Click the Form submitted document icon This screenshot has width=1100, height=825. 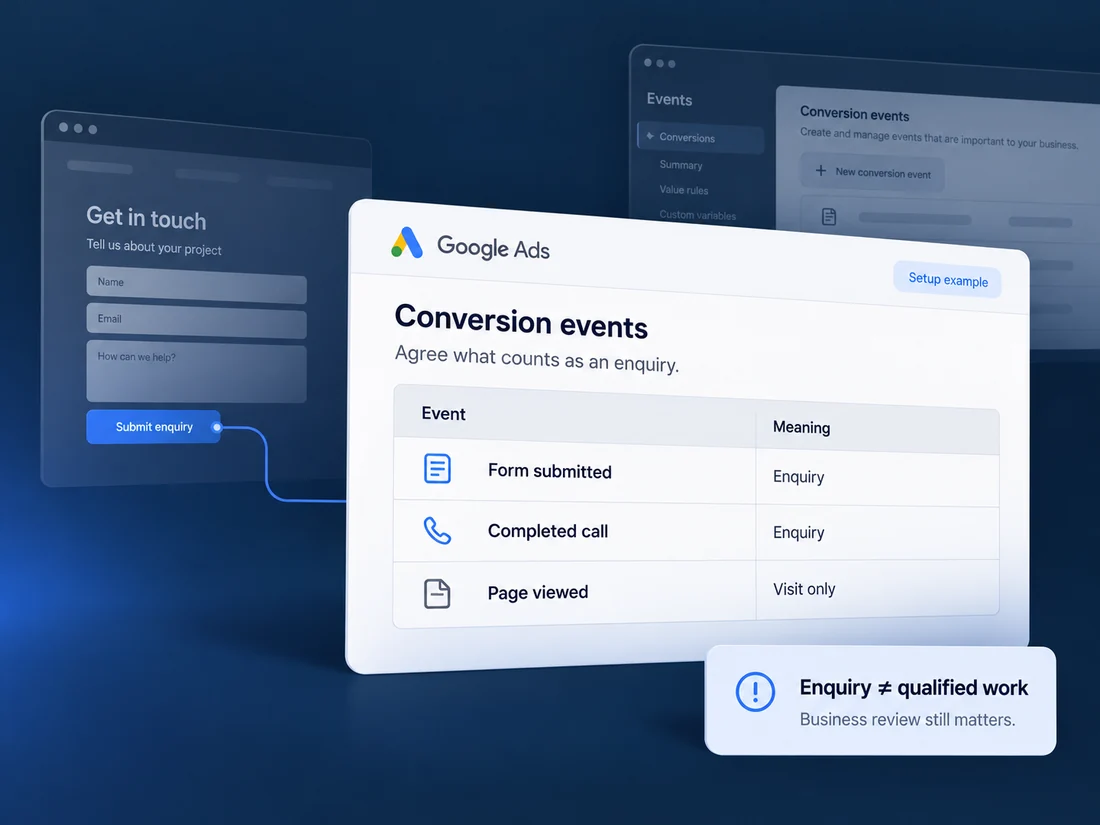(x=437, y=469)
